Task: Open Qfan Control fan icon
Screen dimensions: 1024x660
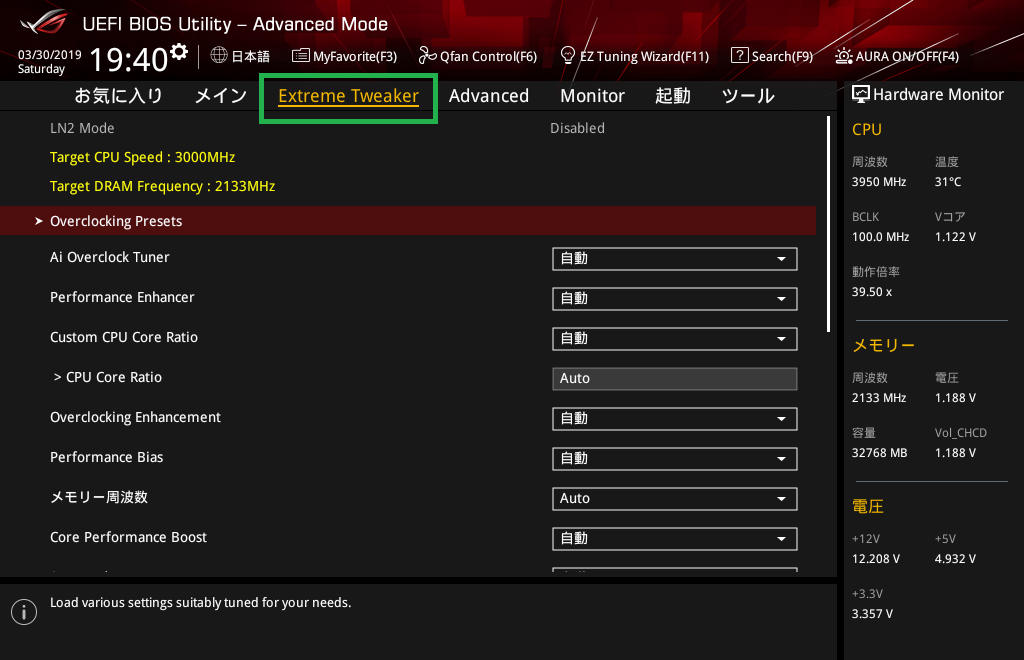Action: point(428,55)
